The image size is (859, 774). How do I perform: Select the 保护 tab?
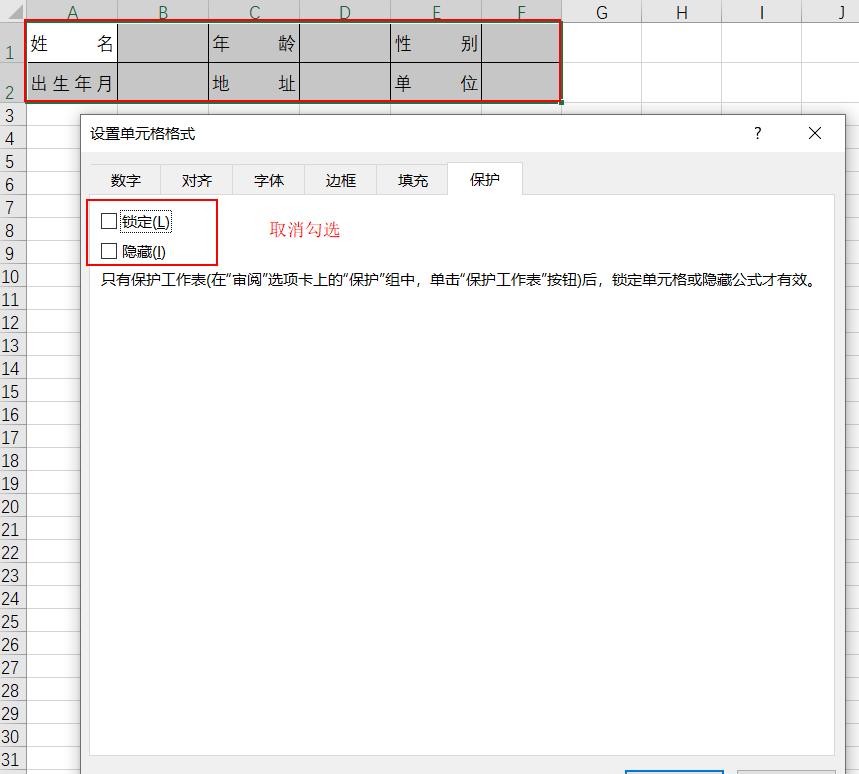485,179
